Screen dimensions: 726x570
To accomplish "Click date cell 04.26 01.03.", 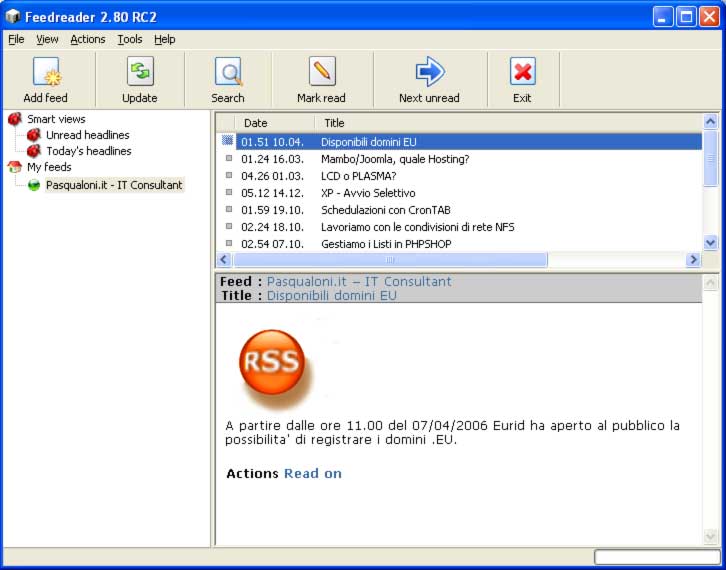I will (x=272, y=176).
